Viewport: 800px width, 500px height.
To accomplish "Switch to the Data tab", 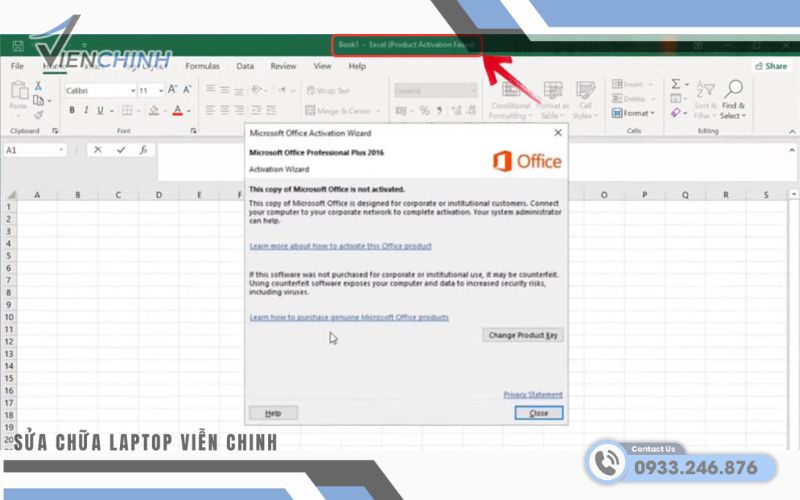I will click(x=245, y=66).
